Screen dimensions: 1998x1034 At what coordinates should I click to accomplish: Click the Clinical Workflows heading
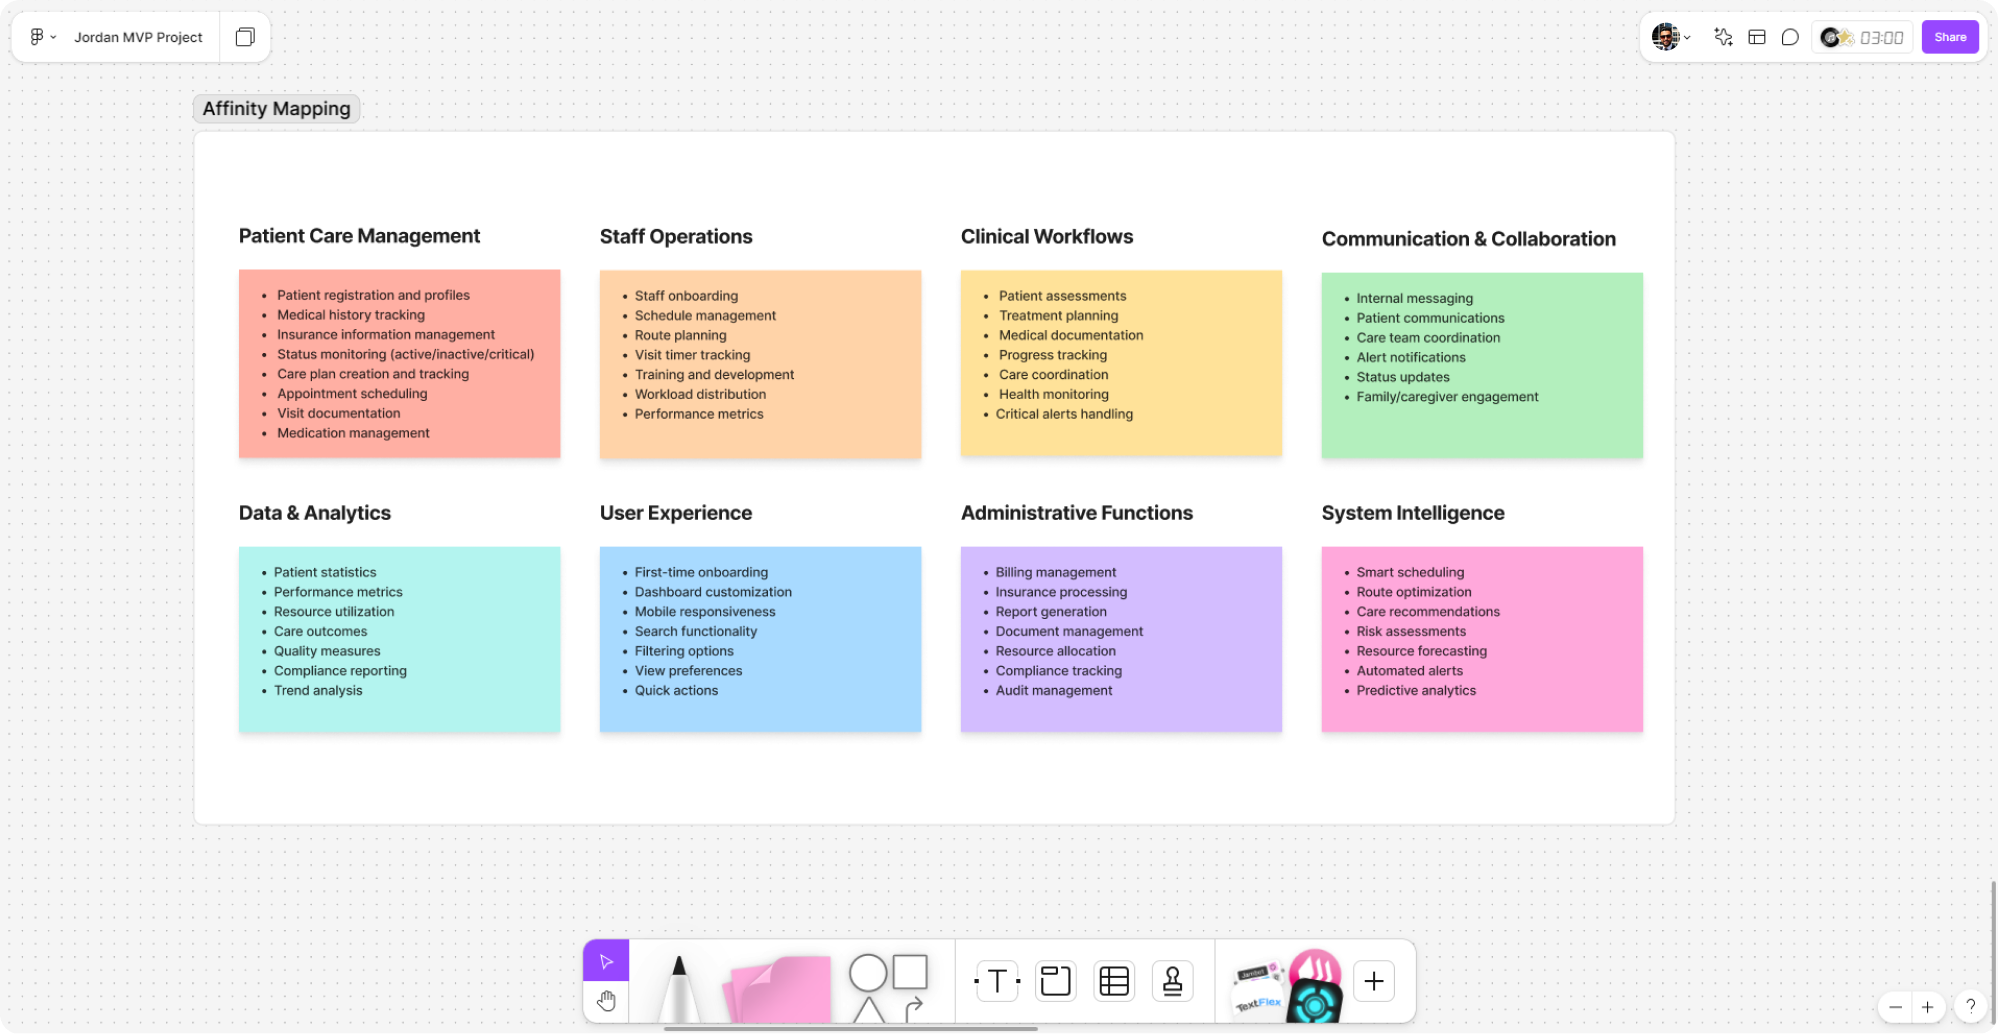[1047, 237]
